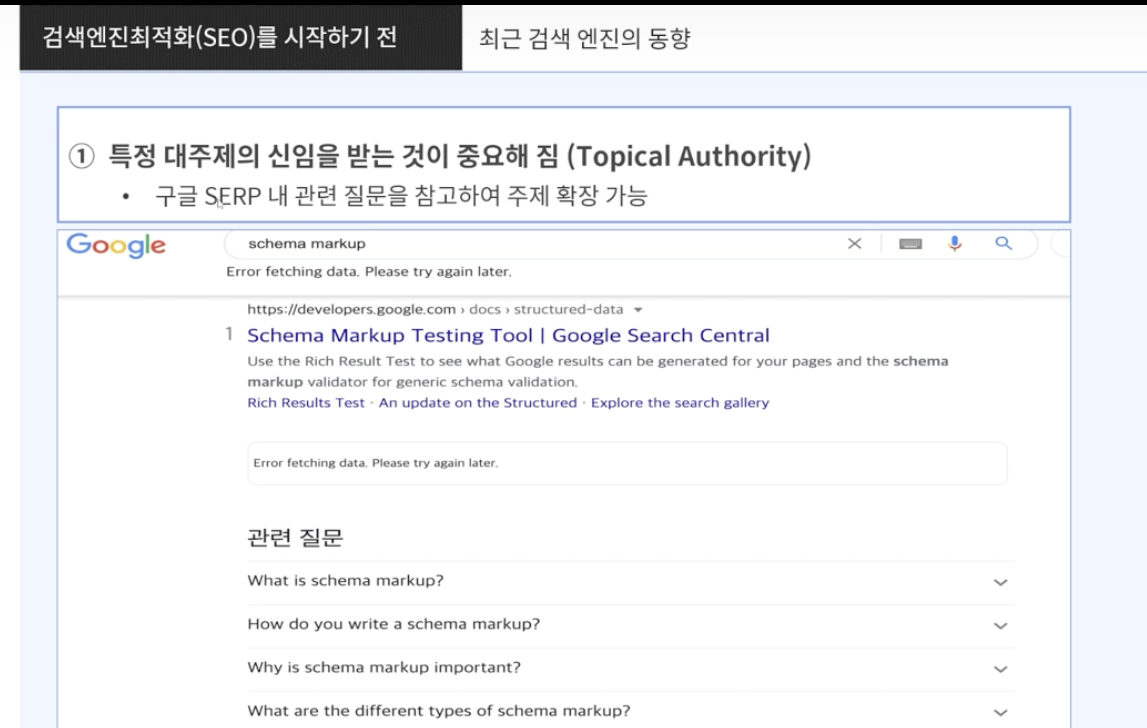Clear the search box with the X icon
The image size is (1147, 728).
pos(854,244)
